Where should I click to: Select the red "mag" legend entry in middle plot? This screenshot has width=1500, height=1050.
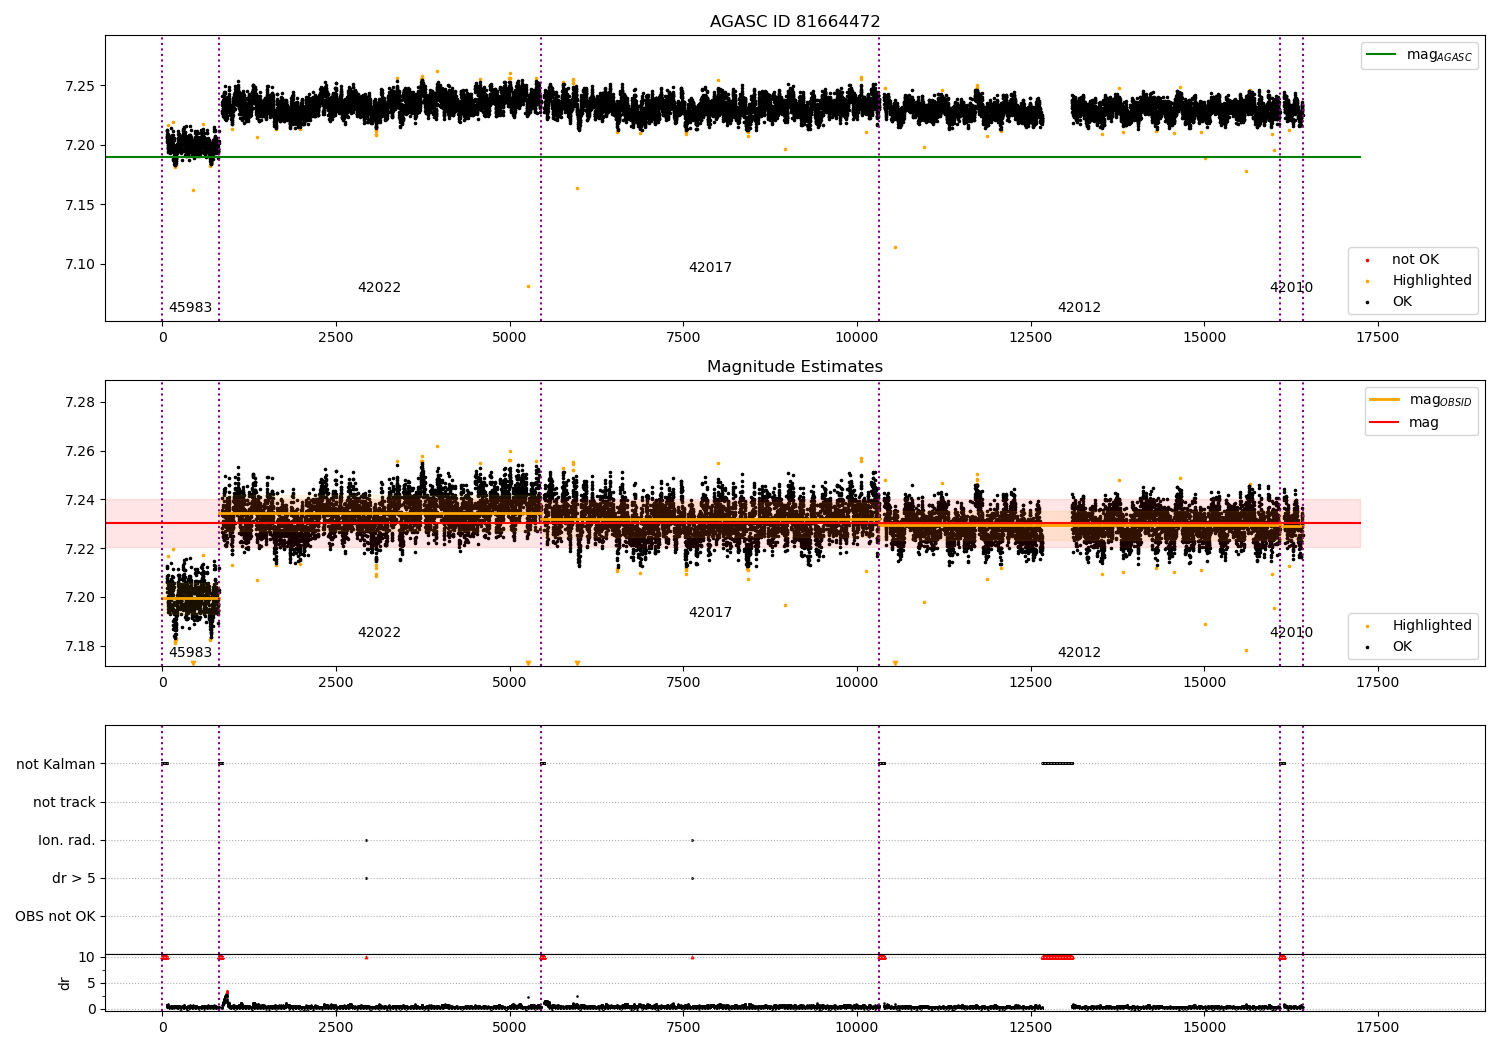pos(1405,423)
